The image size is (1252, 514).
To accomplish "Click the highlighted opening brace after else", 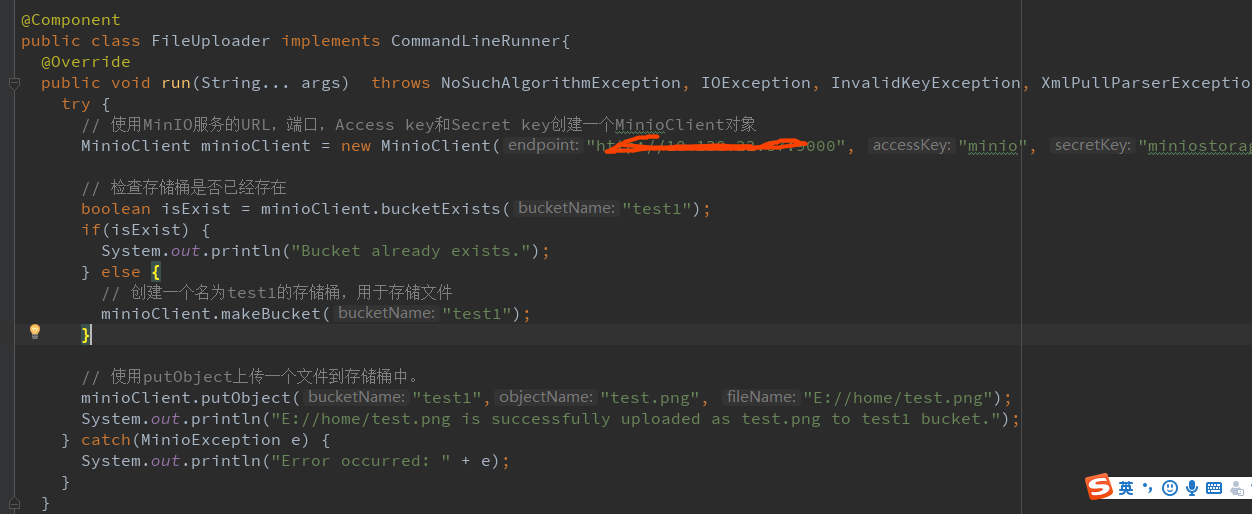I will [x=156, y=272].
